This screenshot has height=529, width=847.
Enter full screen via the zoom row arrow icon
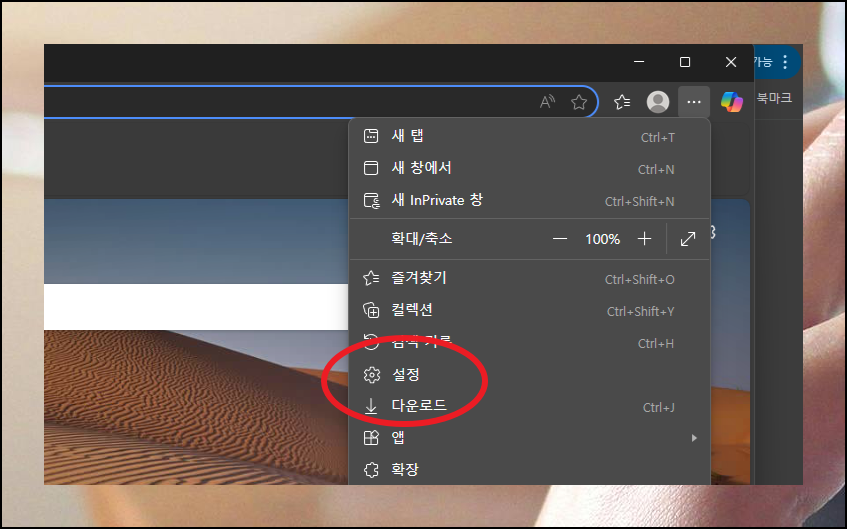[687, 239]
